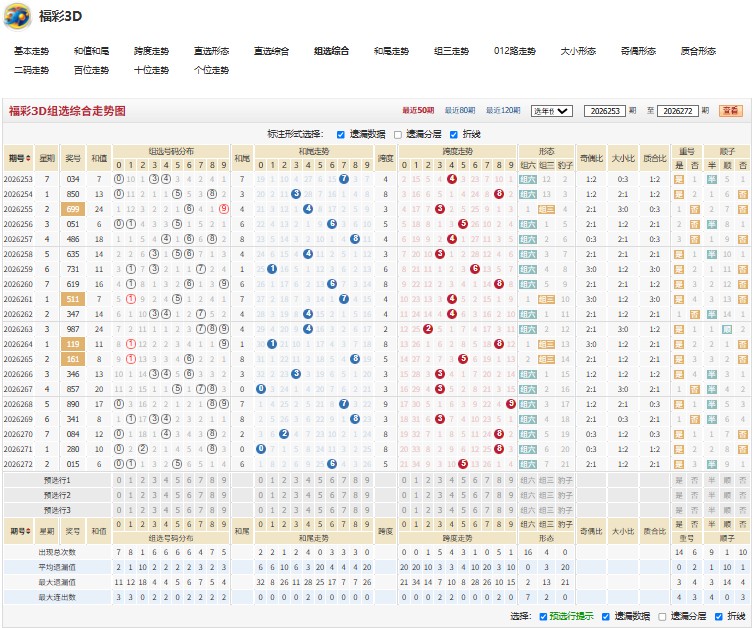Open 直选综合 tab
Image resolution: width=753 pixels, height=628 pixels.
(271, 51)
